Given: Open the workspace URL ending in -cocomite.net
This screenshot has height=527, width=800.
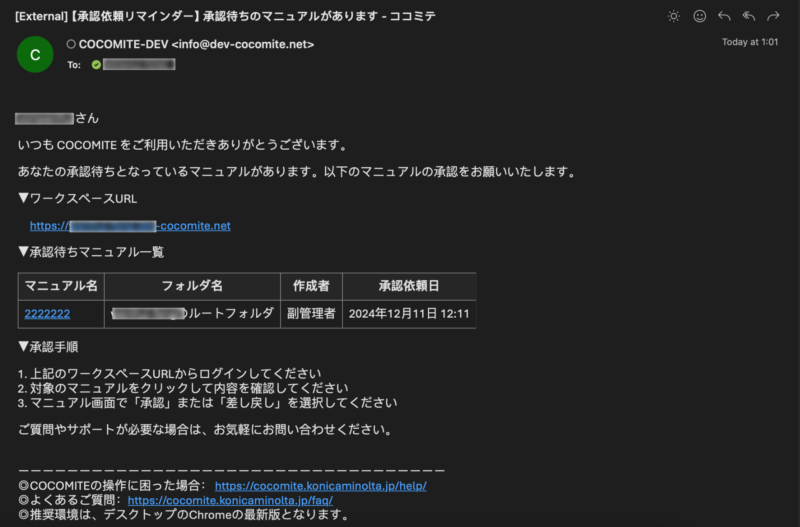Looking at the screenshot, I should coord(130,226).
